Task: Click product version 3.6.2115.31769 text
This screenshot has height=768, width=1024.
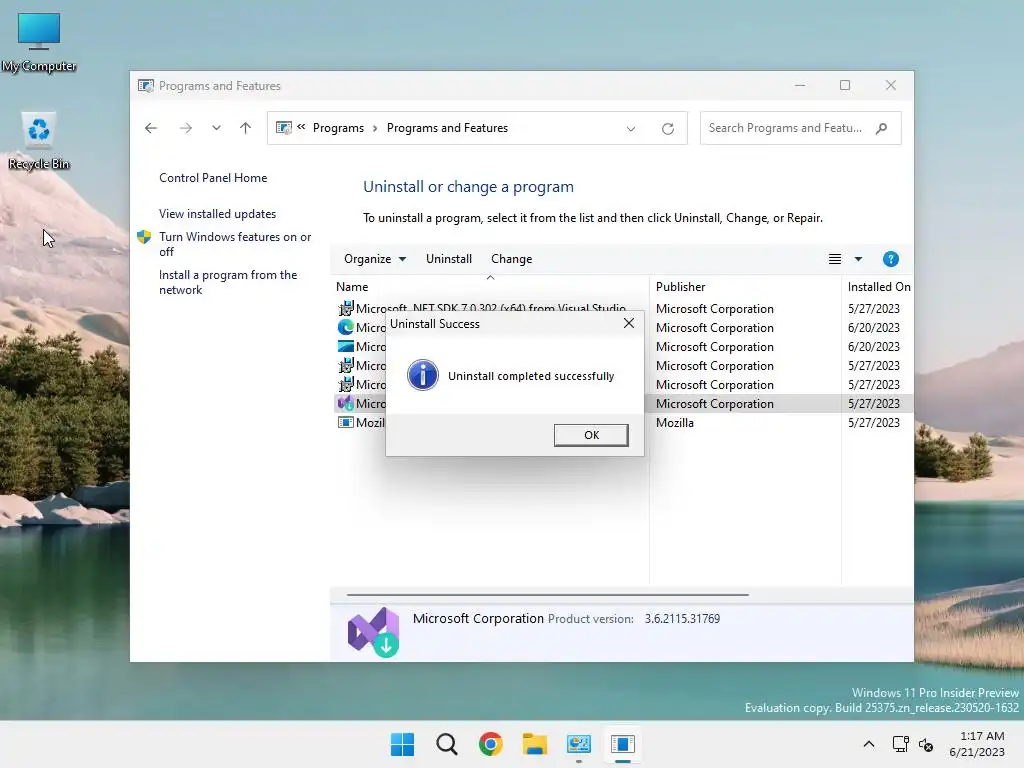Action: tap(682, 618)
